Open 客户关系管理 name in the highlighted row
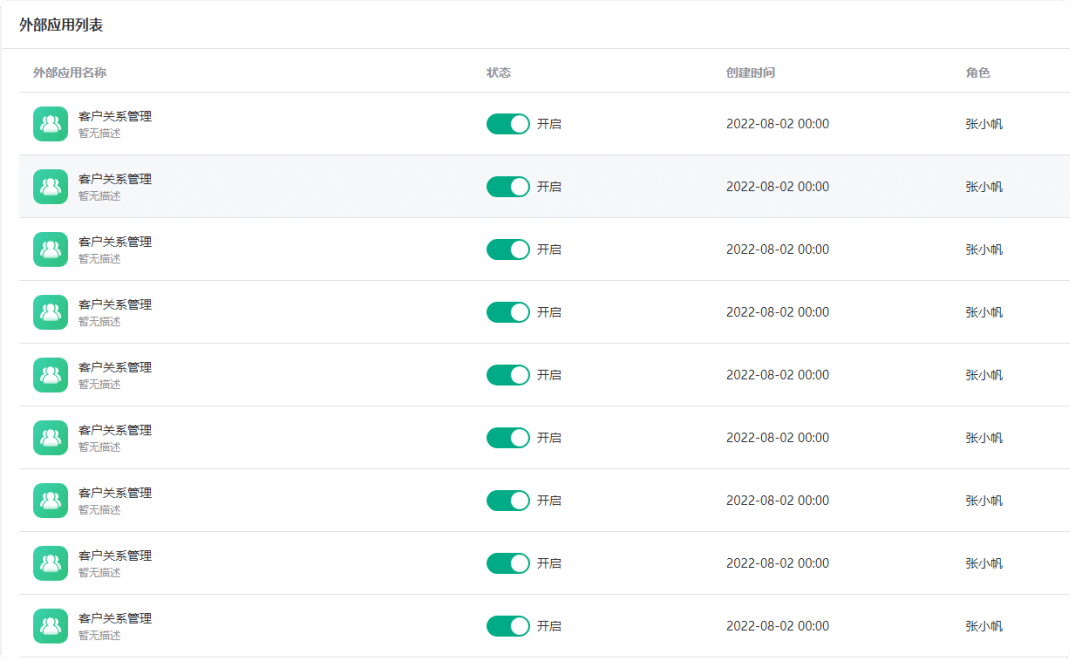1070x660 pixels. (115, 179)
